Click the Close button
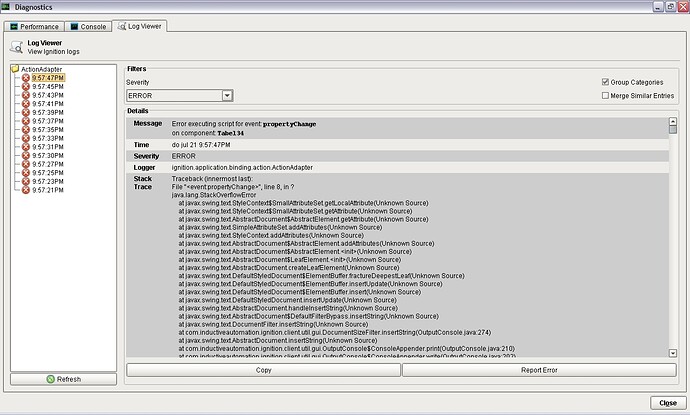 tap(668, 403)
